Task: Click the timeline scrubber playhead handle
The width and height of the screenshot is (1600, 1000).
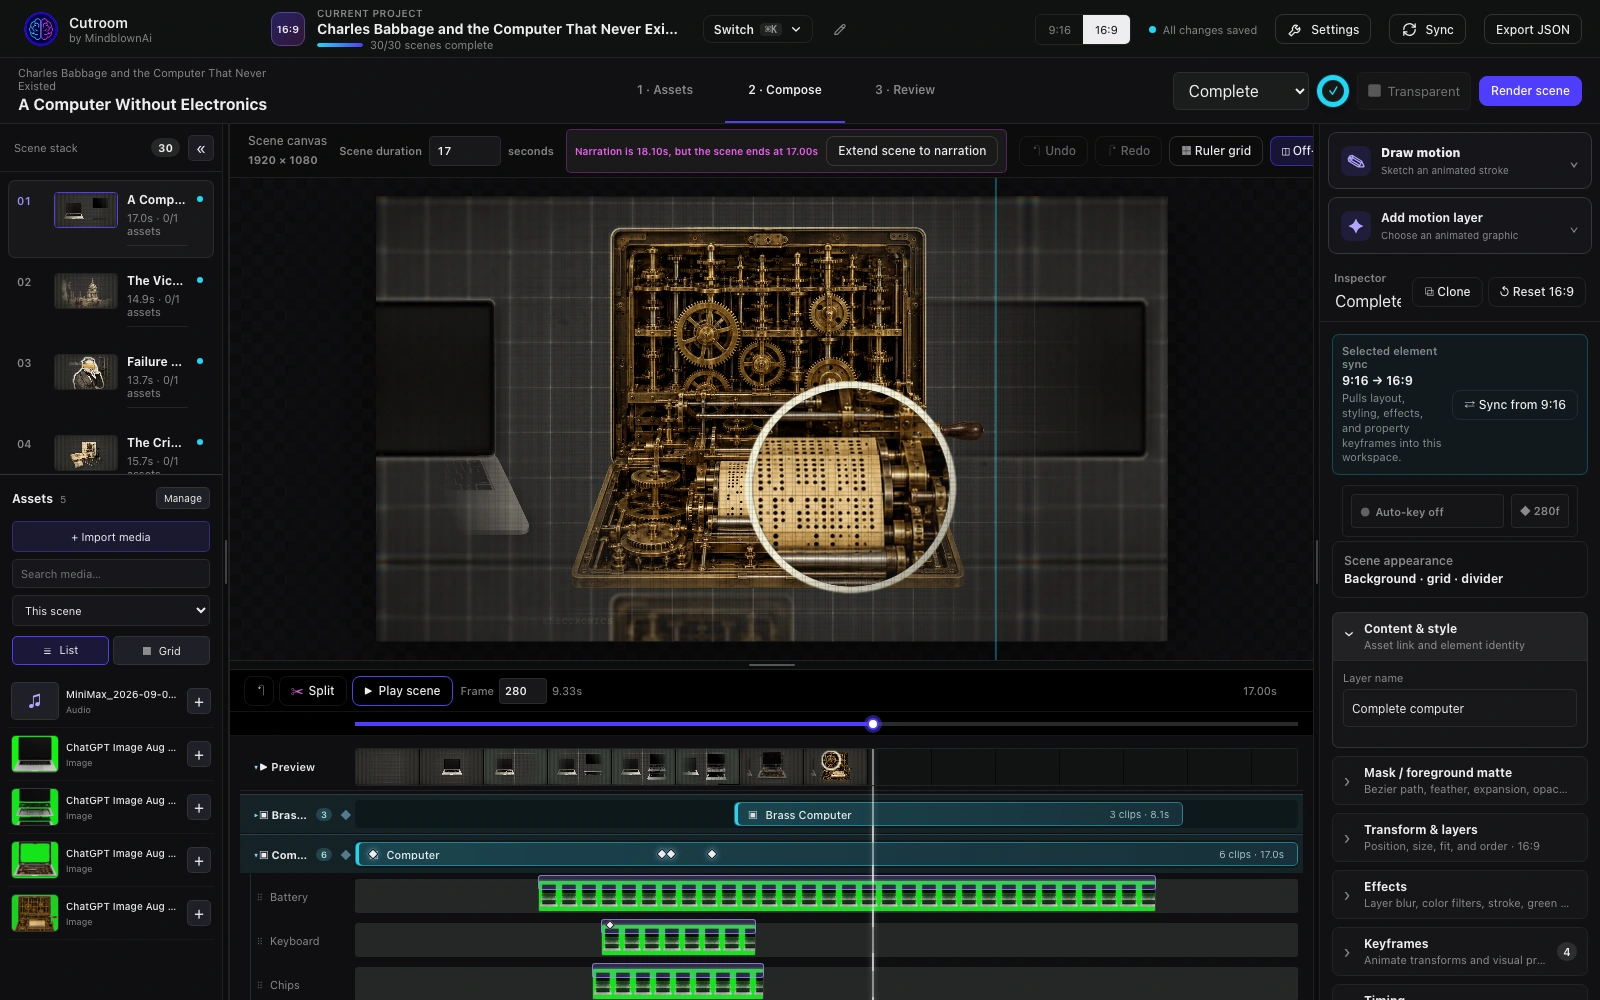Action: [873, 723]
